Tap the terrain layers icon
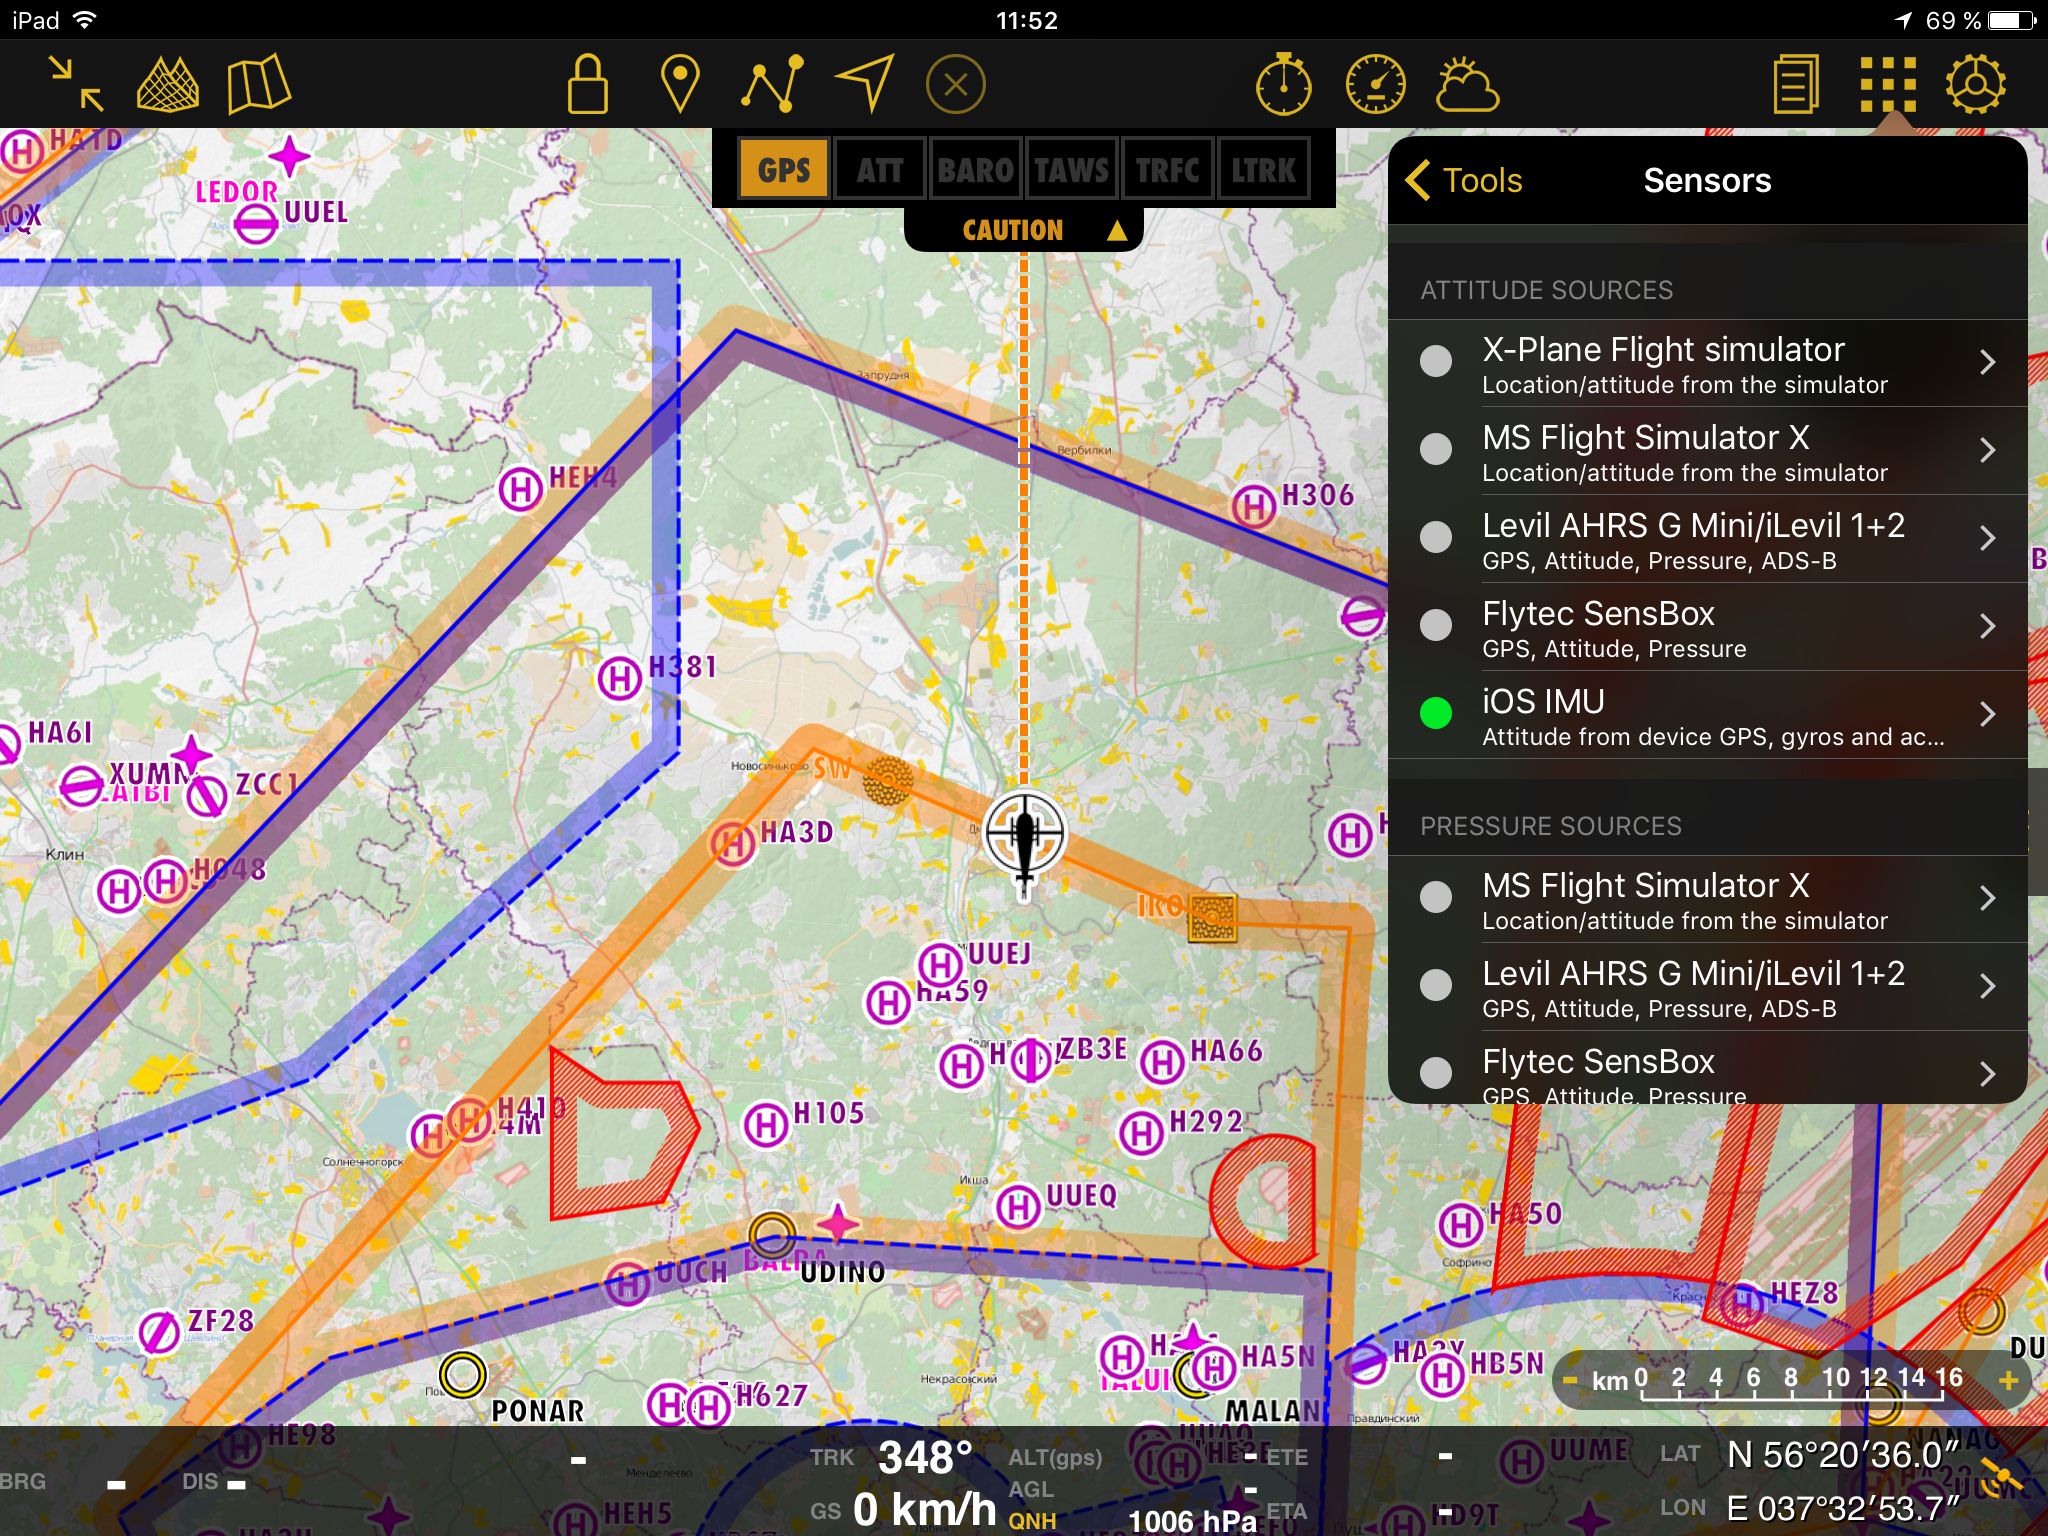The image size is (2048, 1536). [167, 84]
